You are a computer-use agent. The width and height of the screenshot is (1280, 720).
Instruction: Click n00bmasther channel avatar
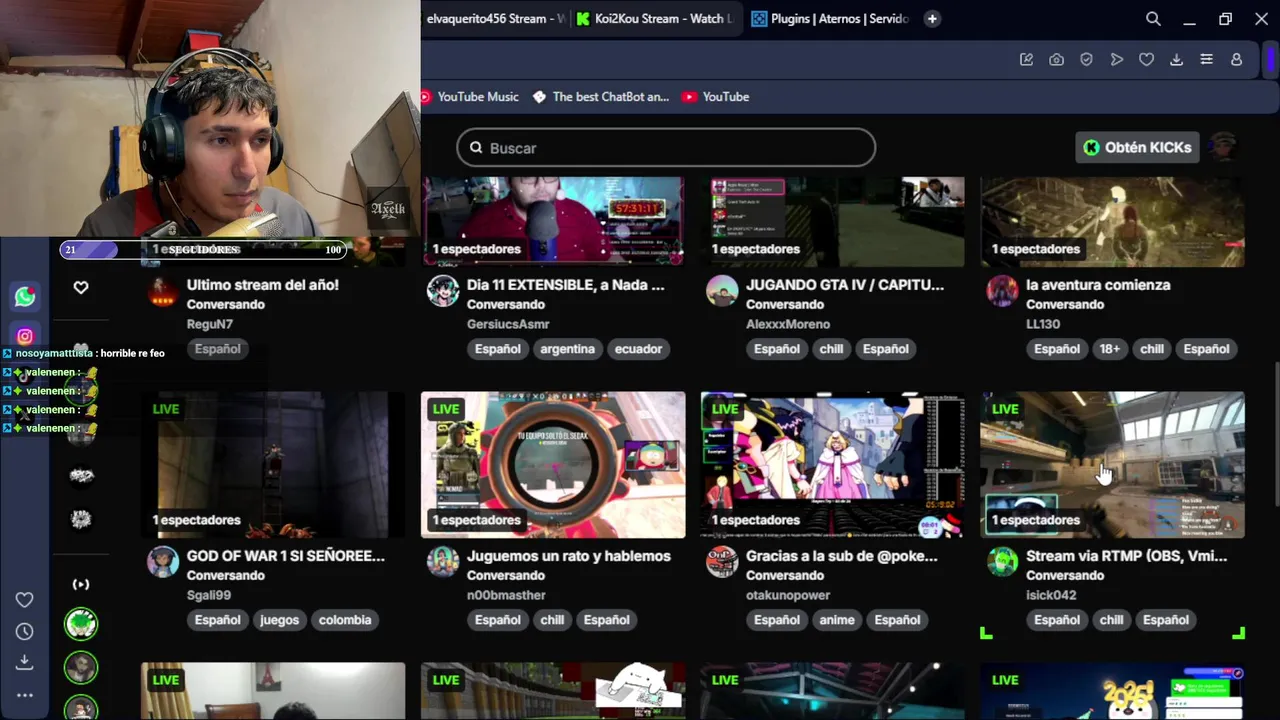pyautogui.click(x=443, y=562)
